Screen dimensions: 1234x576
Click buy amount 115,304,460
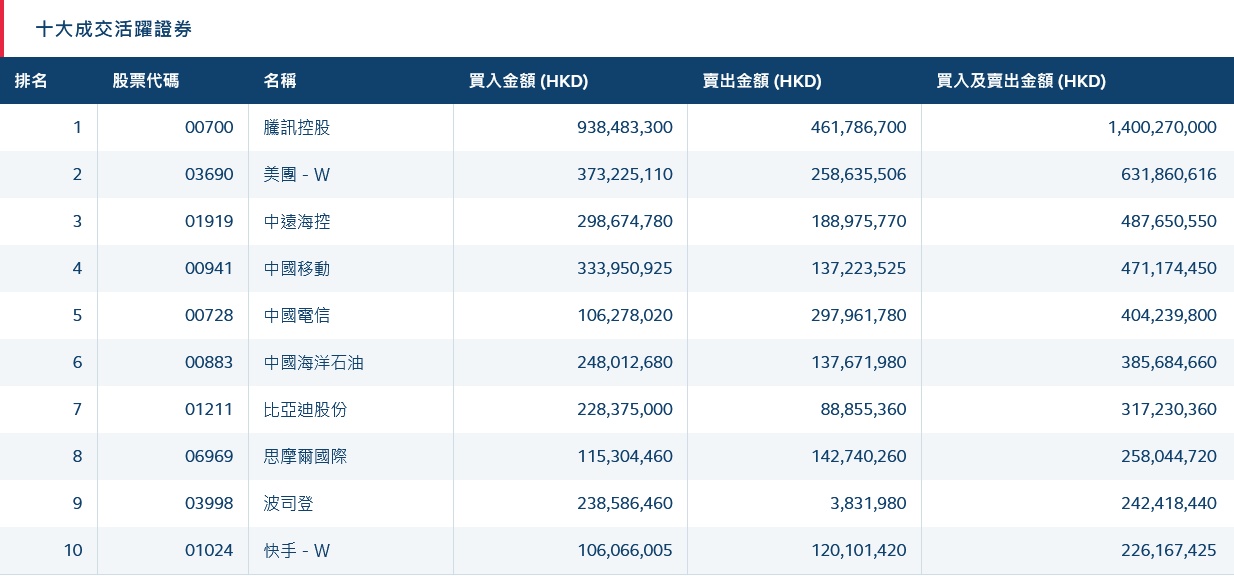pos(625,456)
